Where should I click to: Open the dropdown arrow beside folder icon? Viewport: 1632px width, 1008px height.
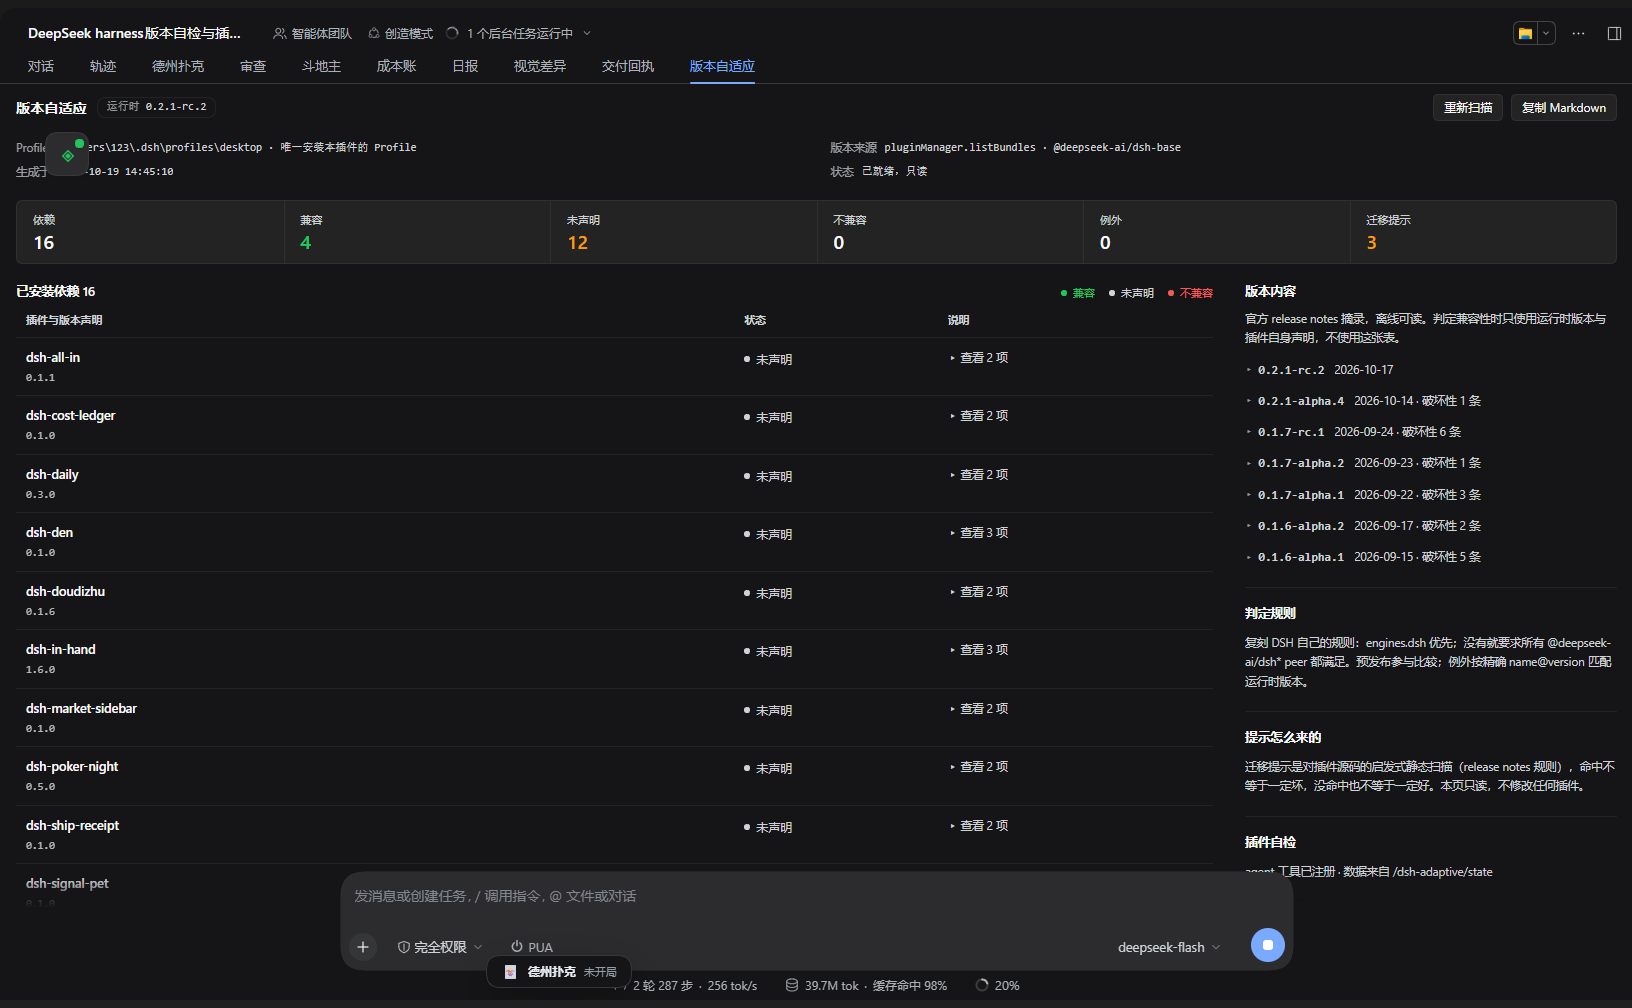pos(1546,33)
